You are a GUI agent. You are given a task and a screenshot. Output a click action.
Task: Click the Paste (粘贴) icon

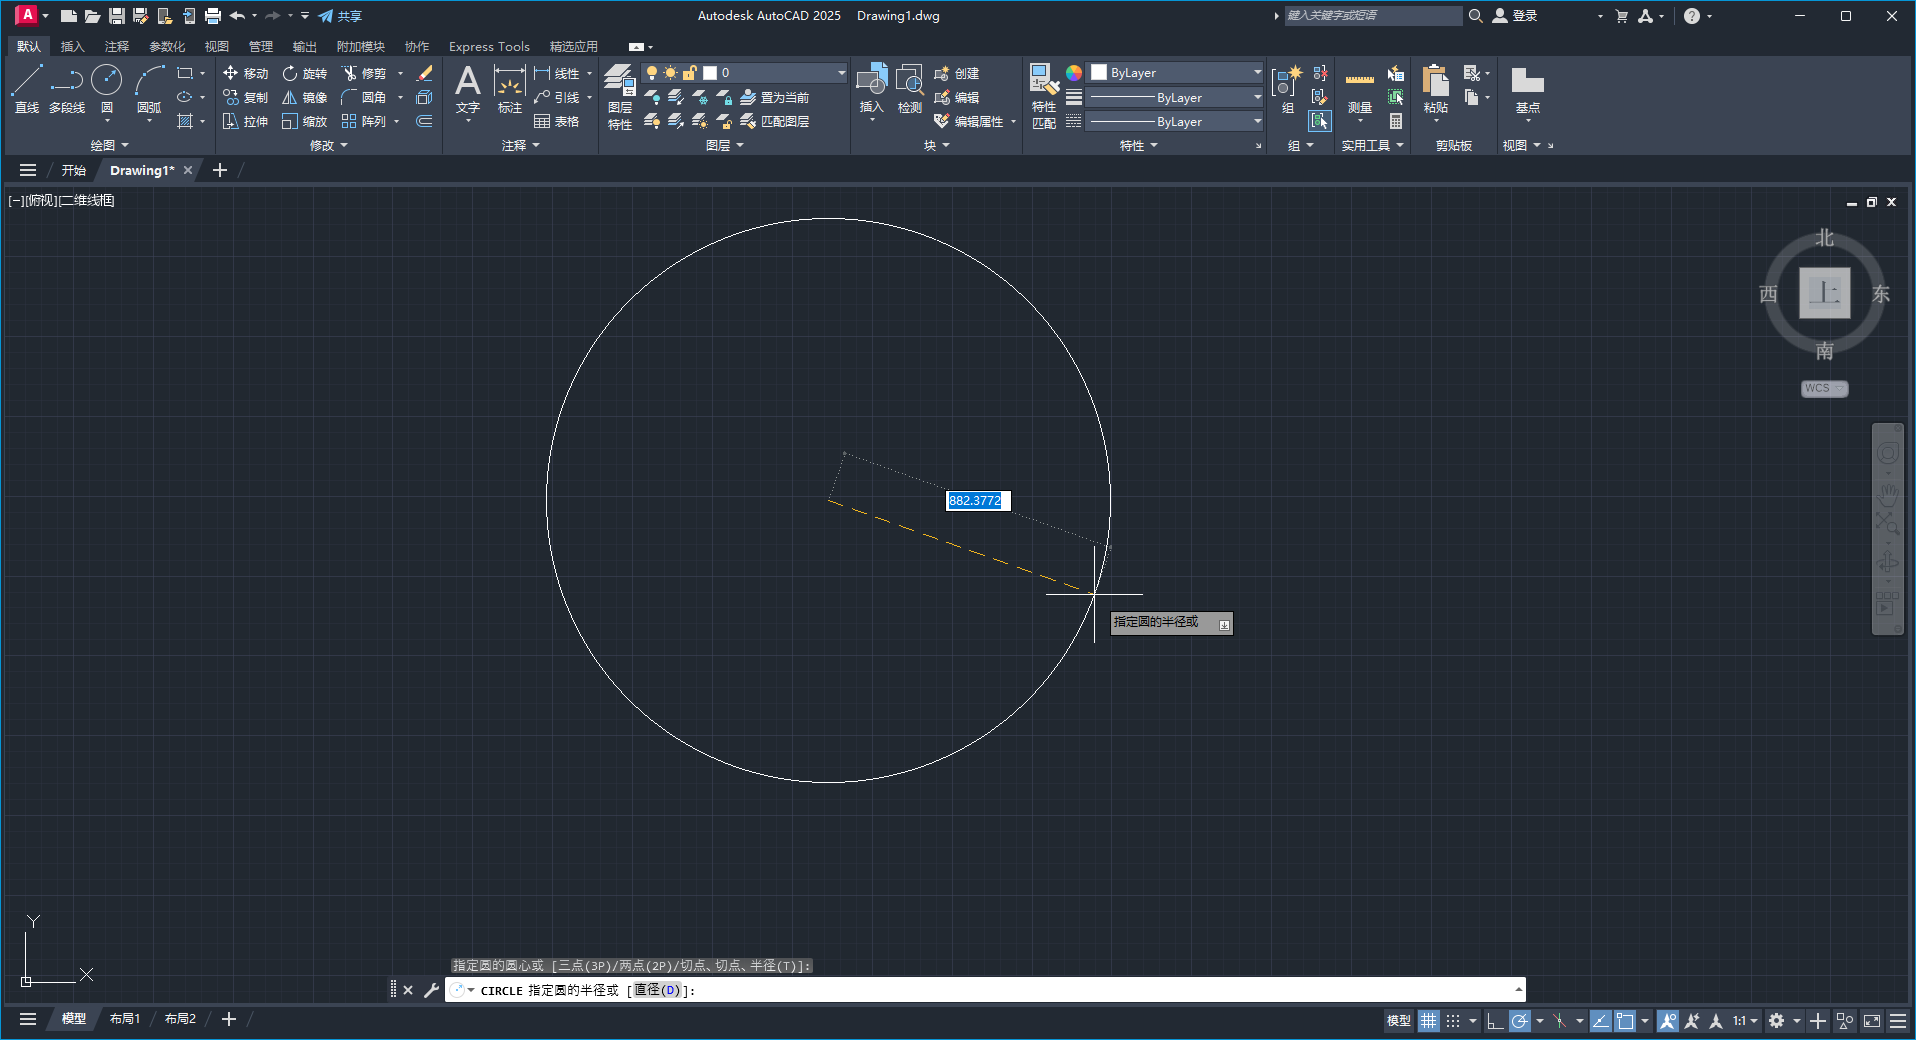[x=1435, y=85]
